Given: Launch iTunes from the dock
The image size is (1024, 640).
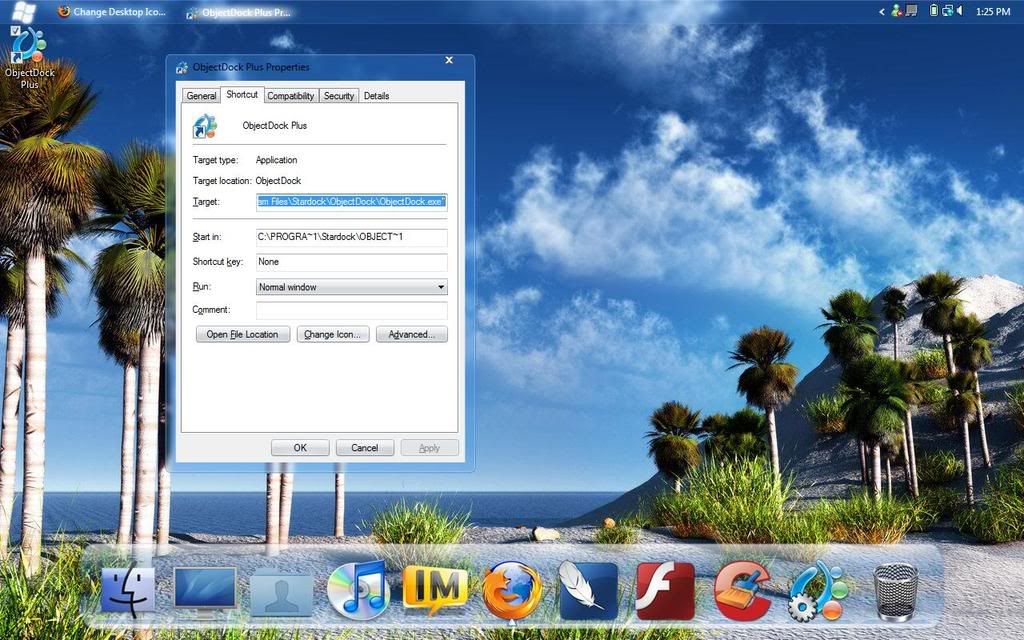Looking at the screenshot, I should [359, 590].
